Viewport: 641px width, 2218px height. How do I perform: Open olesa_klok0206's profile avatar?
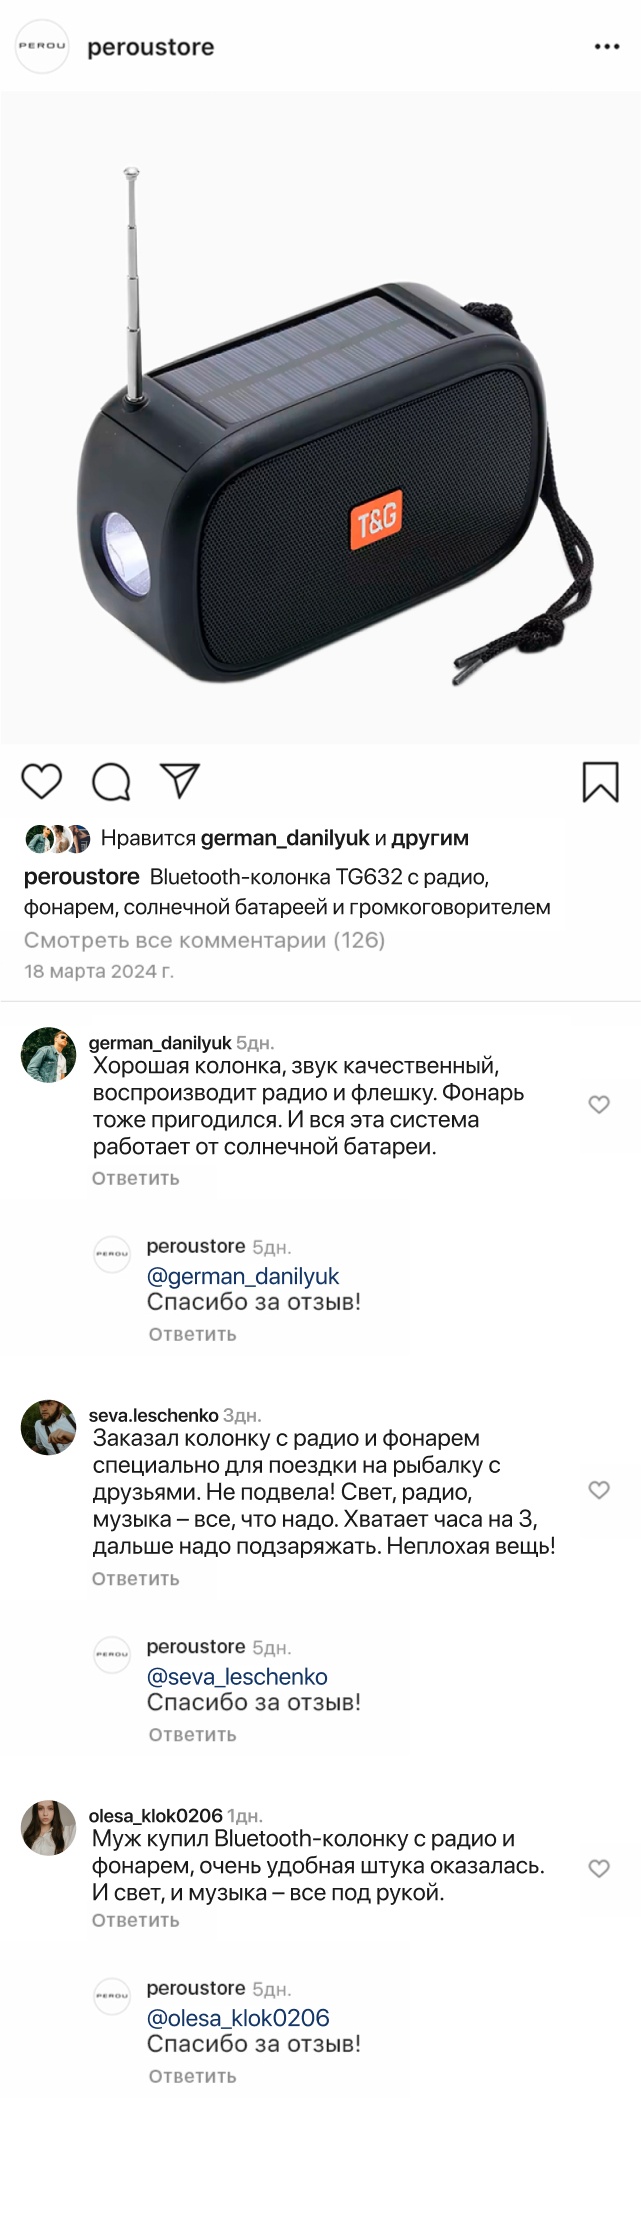49,1828
